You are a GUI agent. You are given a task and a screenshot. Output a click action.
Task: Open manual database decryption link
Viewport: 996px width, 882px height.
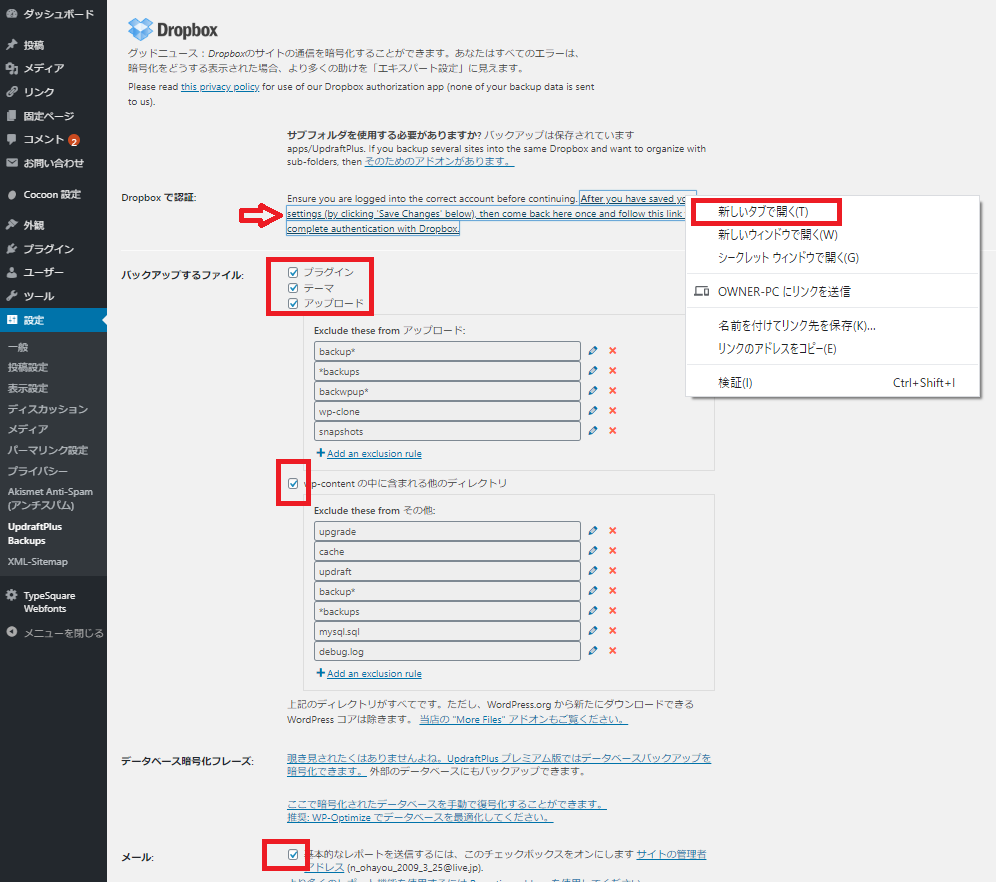[447, 804]
